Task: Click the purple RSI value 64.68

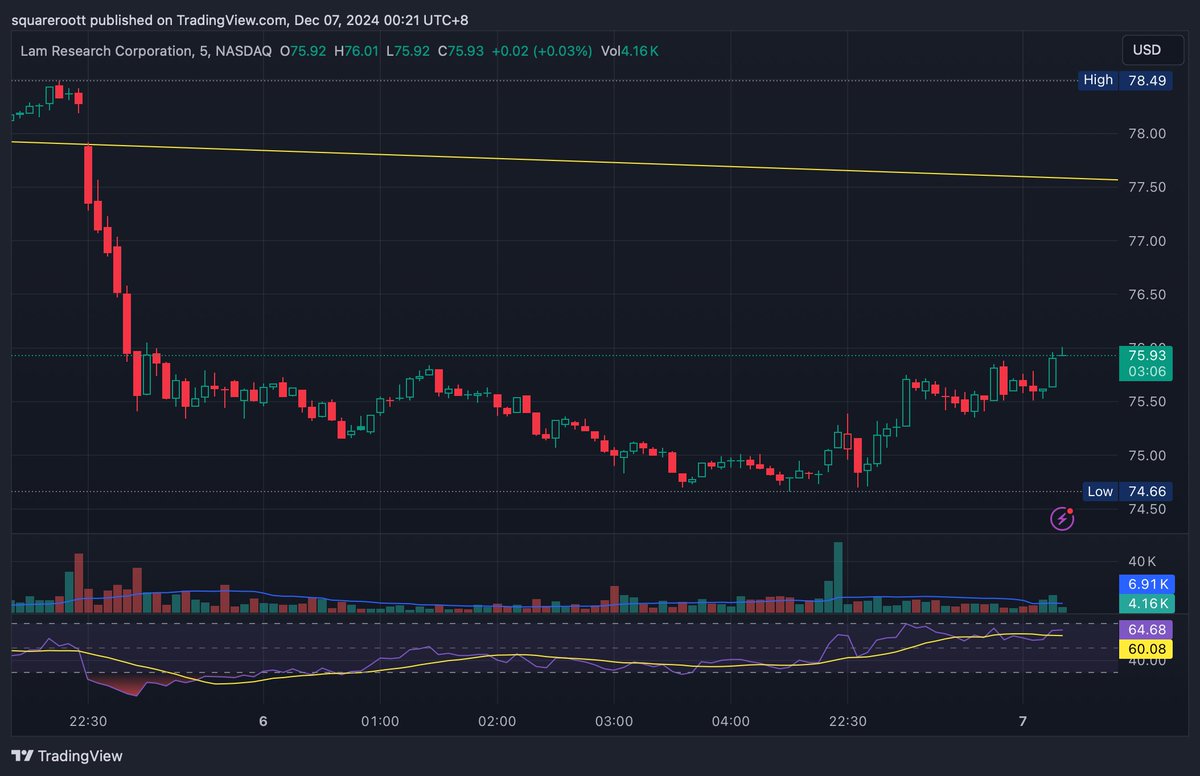Action: click(1146, 629)
